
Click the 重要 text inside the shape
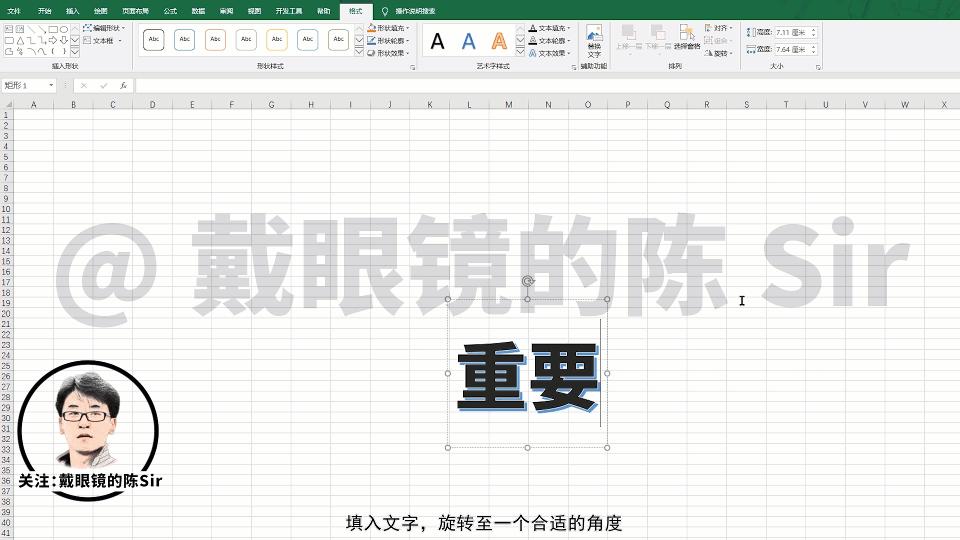[528, 377]
